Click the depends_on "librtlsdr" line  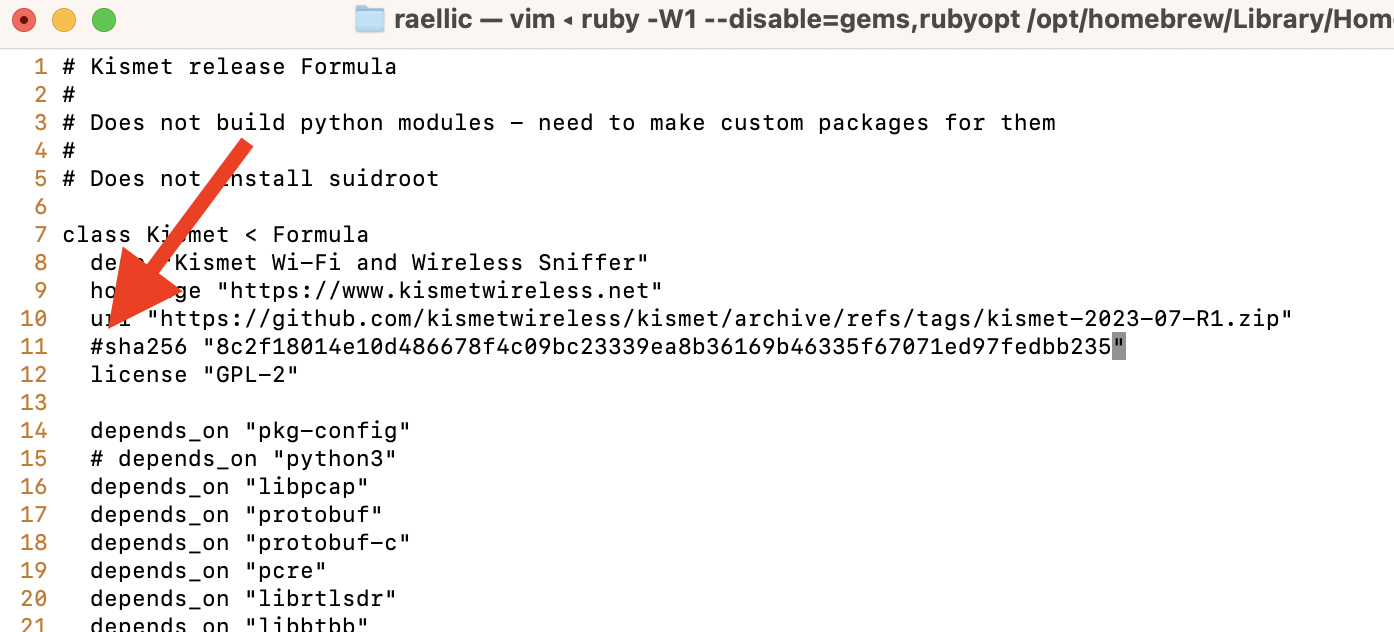(244, 599)
